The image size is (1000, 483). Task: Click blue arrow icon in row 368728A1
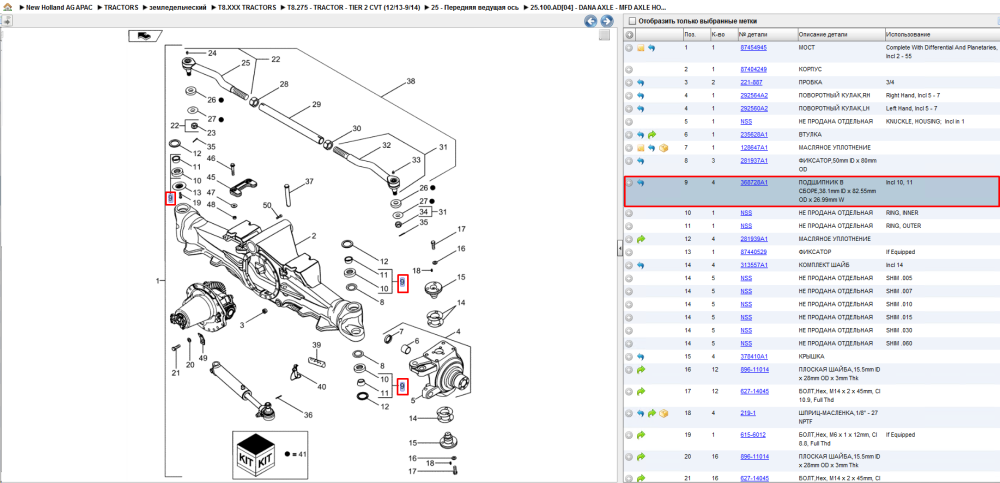(641, 182)
